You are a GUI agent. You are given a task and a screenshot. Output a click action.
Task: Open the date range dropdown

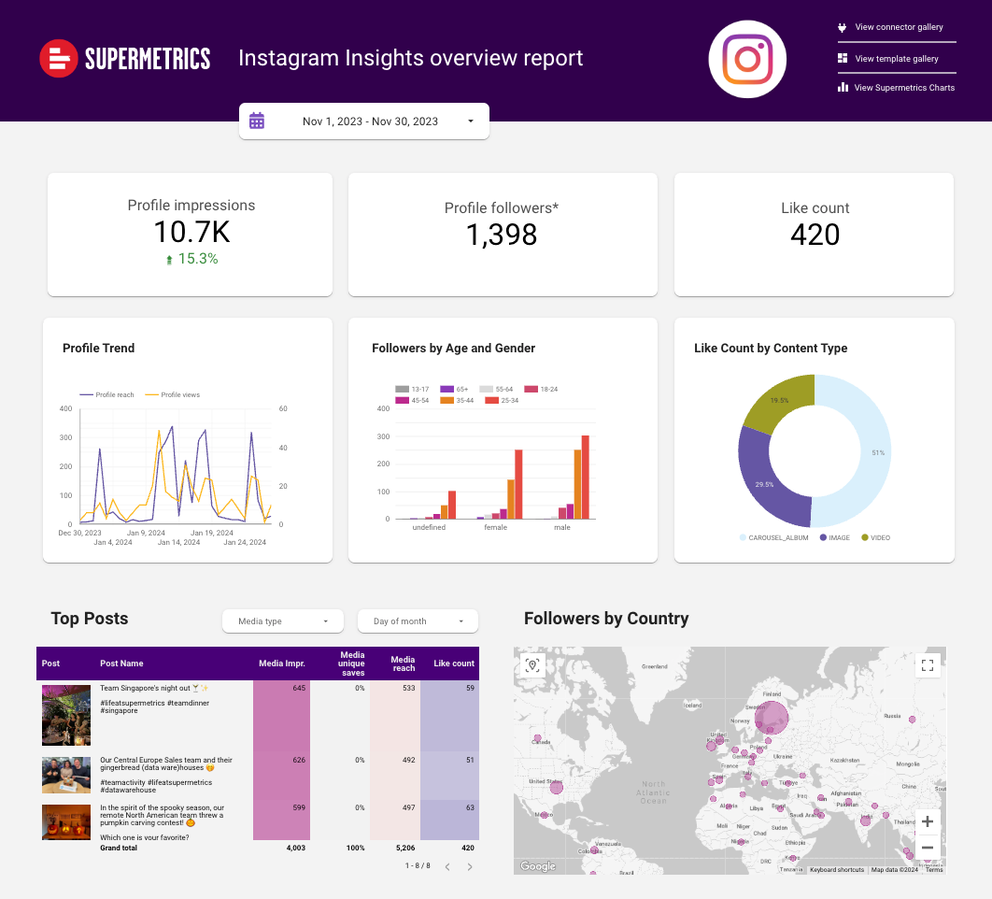(470, 120)
